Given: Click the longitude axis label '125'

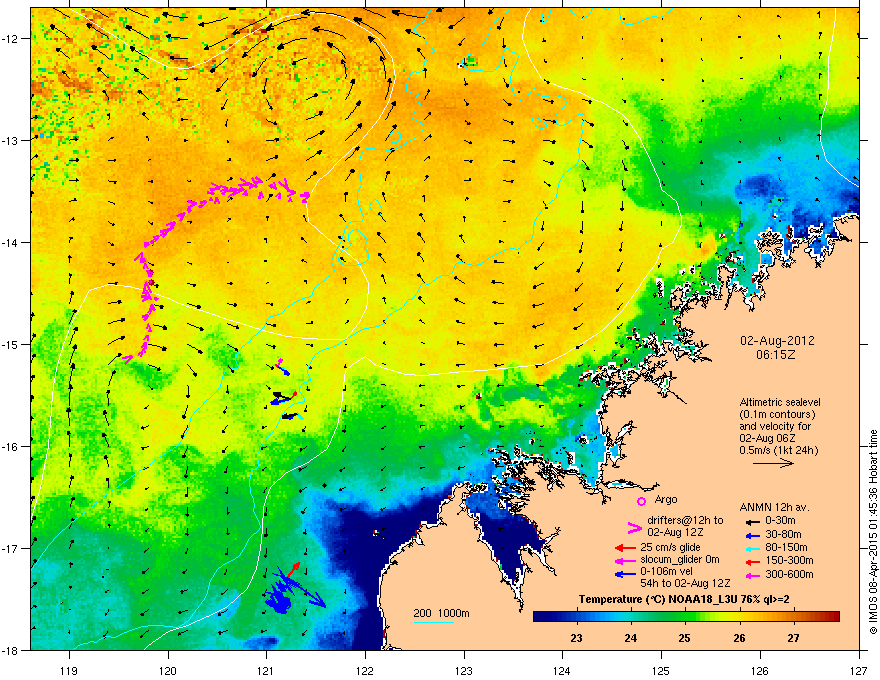Looking at the screenshot, I should [661, 670].
